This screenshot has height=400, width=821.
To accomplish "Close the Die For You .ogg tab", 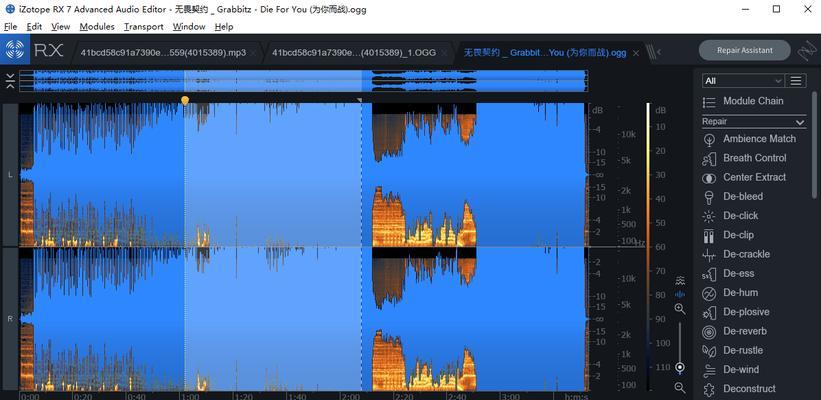I will click(x=636, y=53).
